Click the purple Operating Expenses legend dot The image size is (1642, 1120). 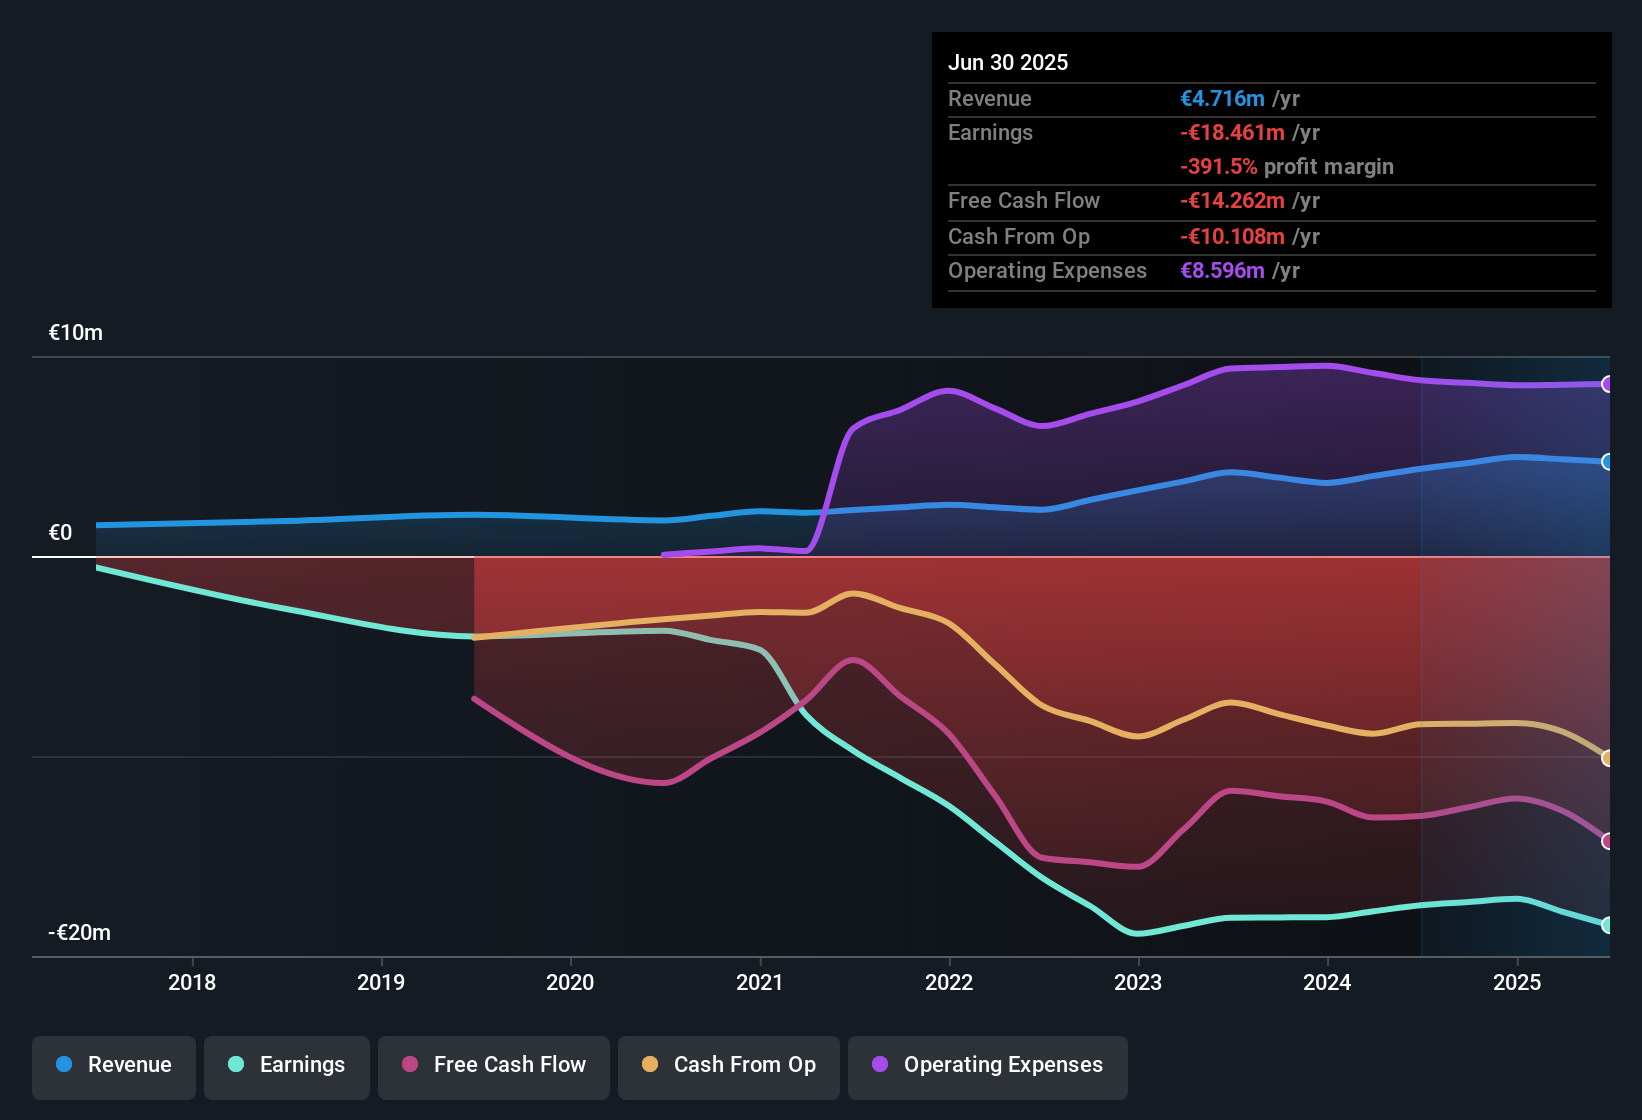coord(881,1065)
